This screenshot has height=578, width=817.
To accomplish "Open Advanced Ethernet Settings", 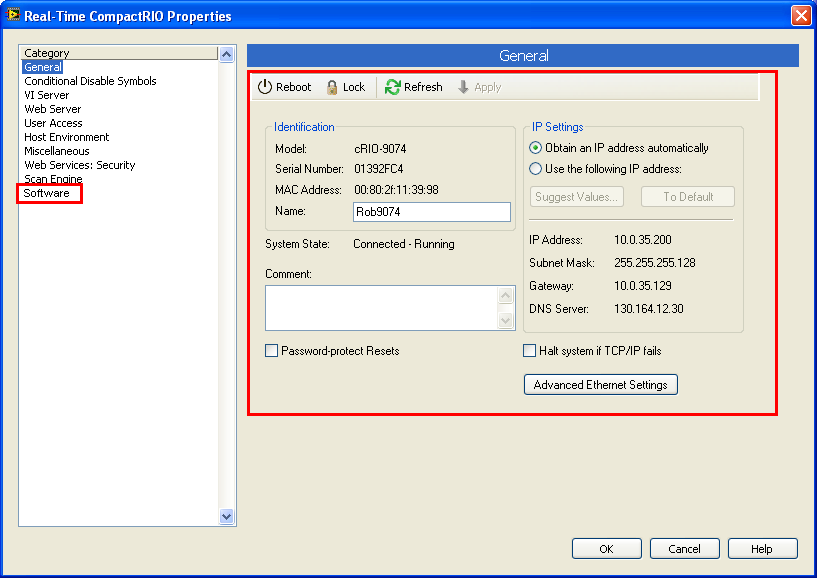I will click(600, 385).
